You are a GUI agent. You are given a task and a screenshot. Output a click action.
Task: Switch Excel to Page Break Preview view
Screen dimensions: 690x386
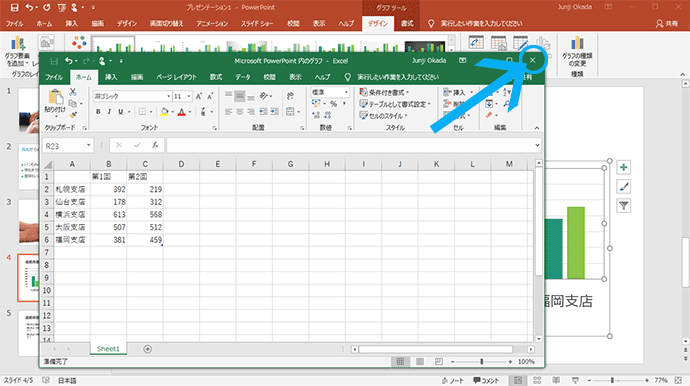coord(439,361)
